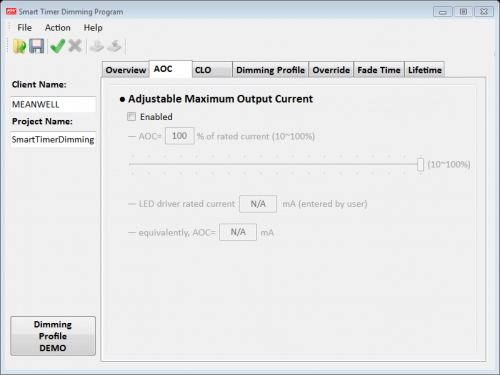
Task: Open the Help menu
Action: click(x=93, y=28)
